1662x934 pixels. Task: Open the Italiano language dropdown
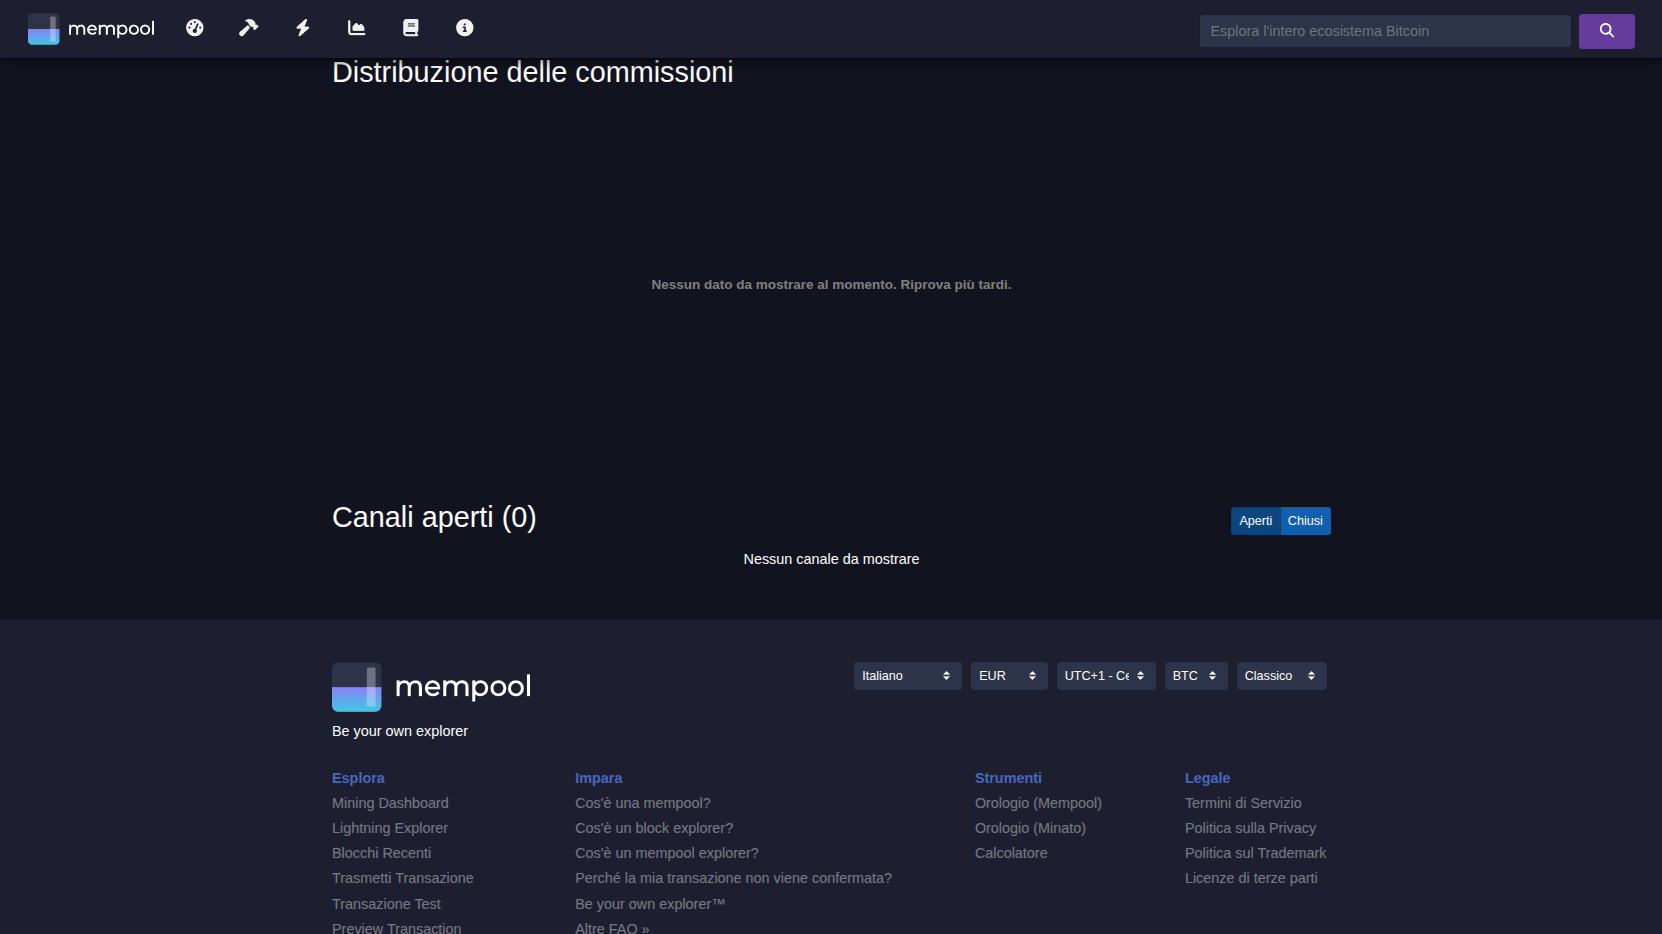coord(907,676)
